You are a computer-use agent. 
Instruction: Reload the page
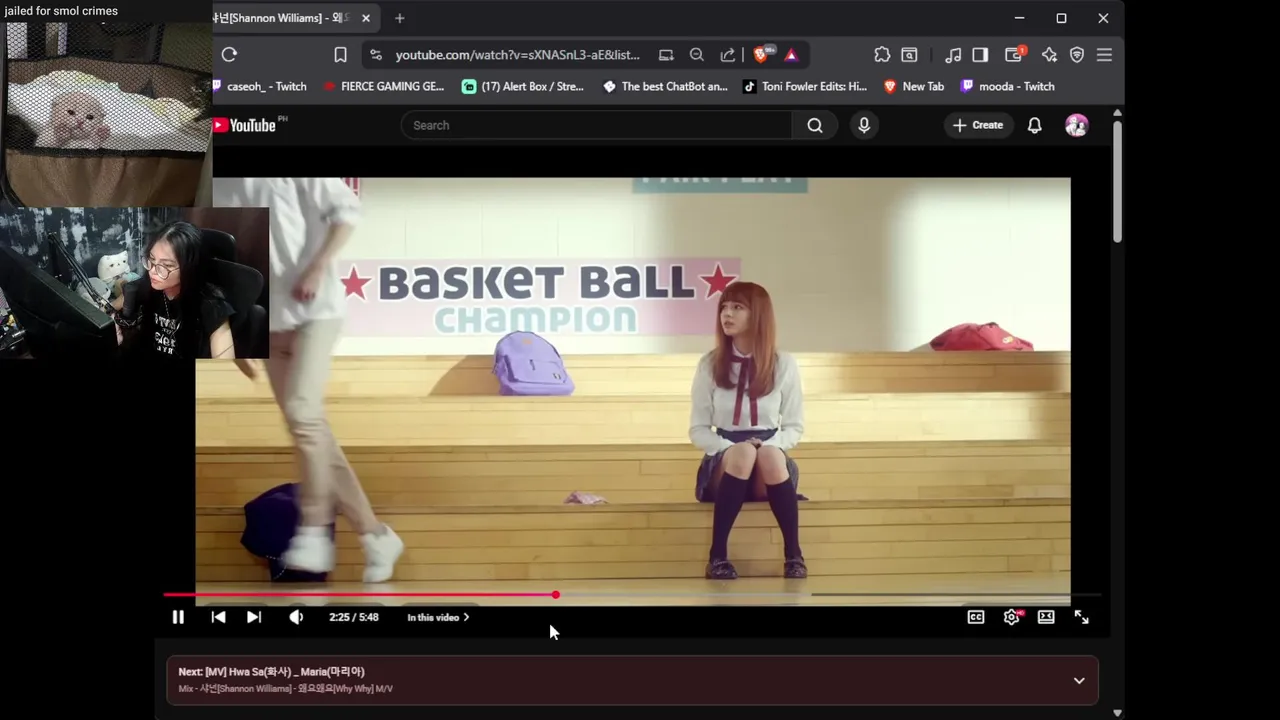(x=230, y=55)
